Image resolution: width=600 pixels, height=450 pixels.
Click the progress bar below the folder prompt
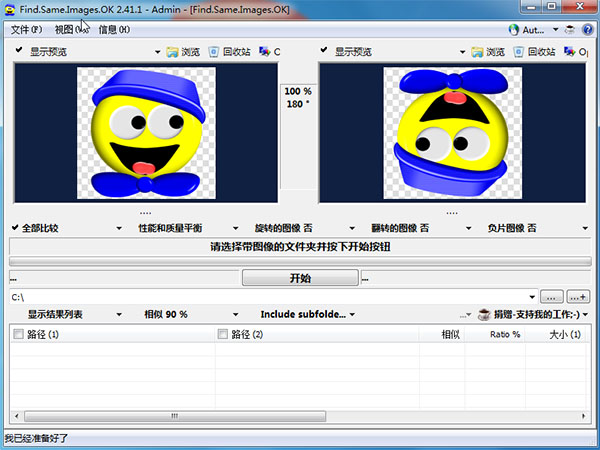click(x=300, y=261)
